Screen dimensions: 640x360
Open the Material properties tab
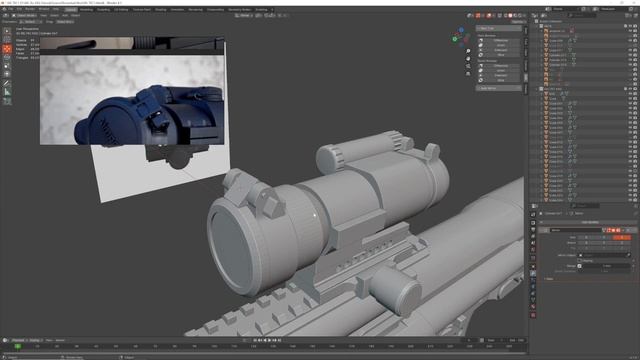533,307
